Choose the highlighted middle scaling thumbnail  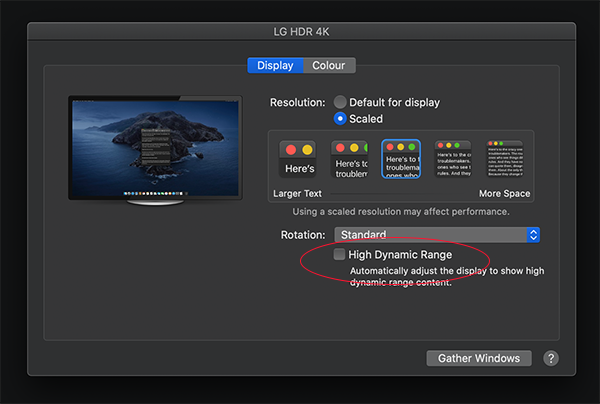pyautogui.click(x=401, y=159)
